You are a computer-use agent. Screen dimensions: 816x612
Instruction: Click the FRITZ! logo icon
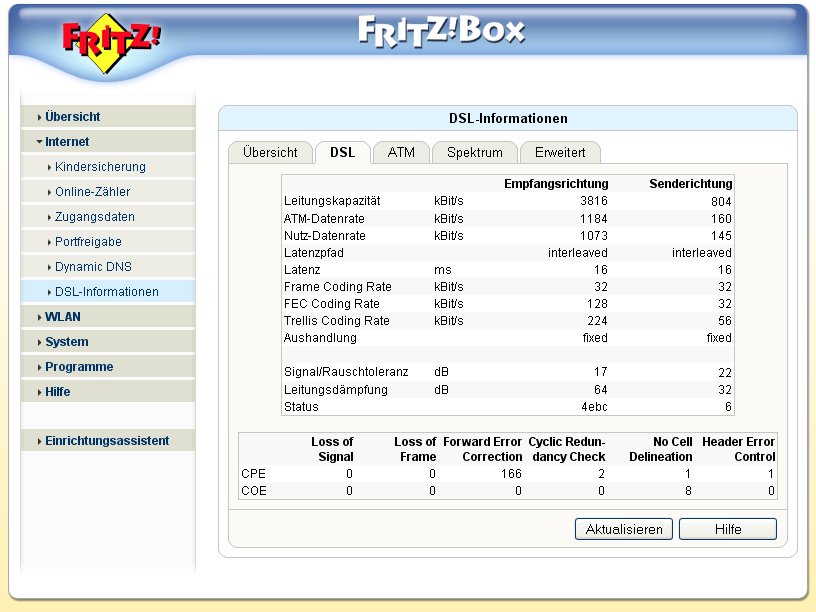(111, 42)
